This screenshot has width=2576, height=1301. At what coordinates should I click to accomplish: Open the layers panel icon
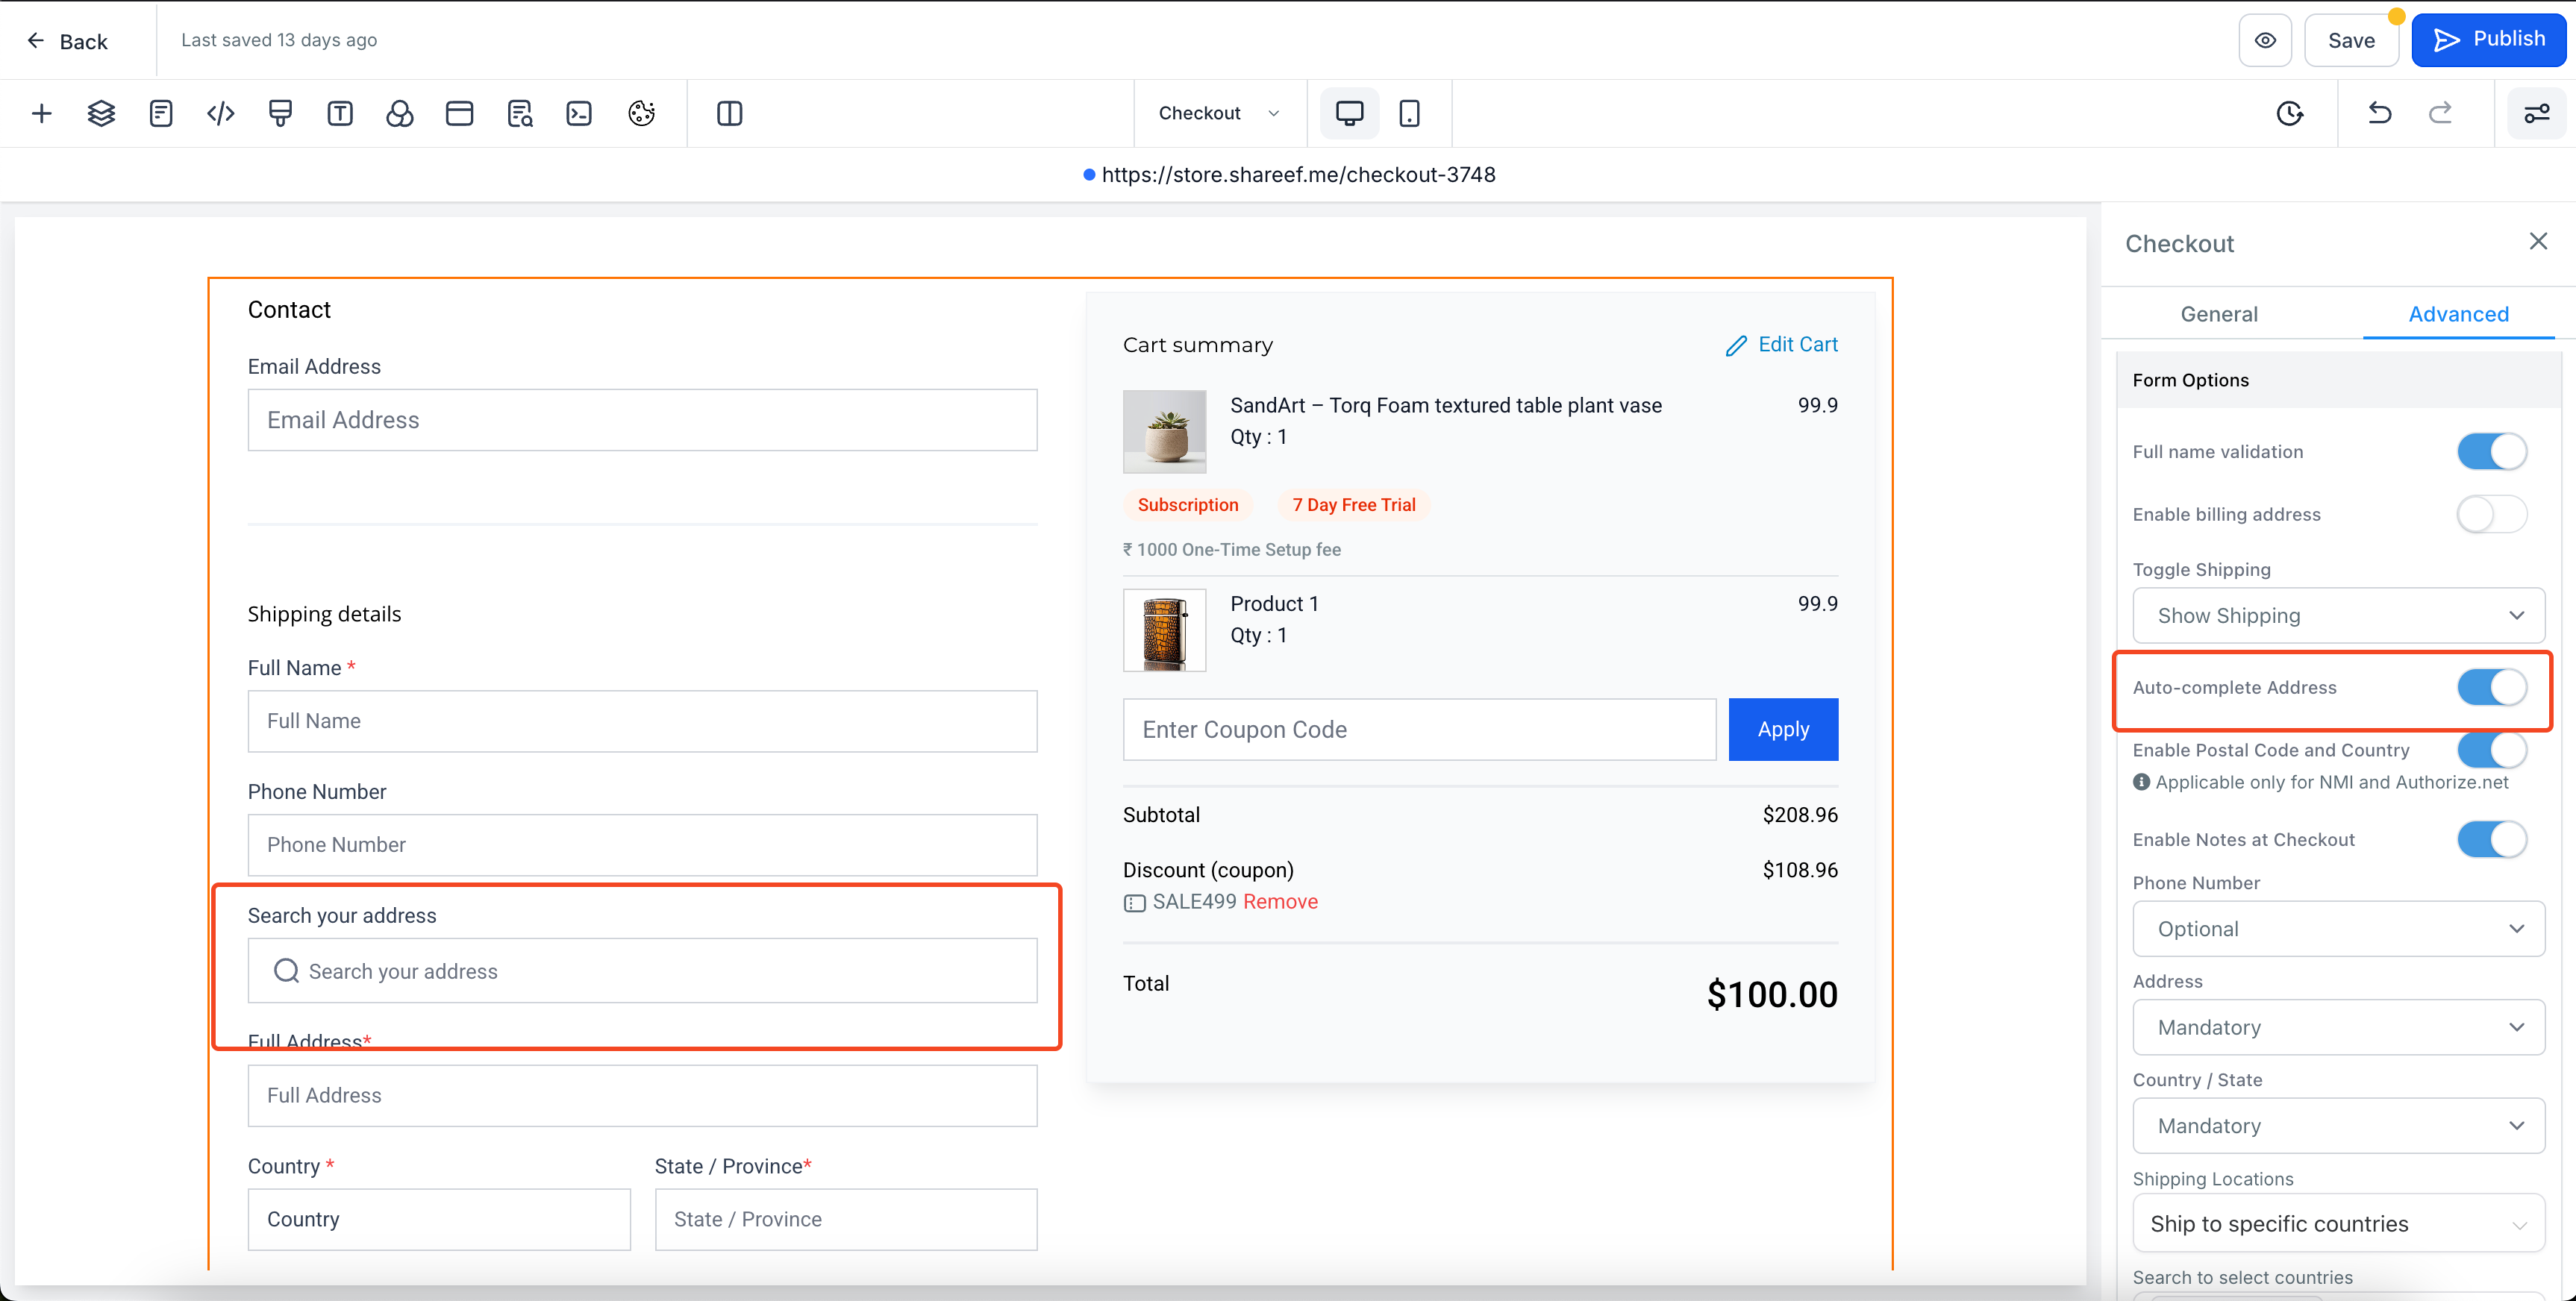point(101,114)
